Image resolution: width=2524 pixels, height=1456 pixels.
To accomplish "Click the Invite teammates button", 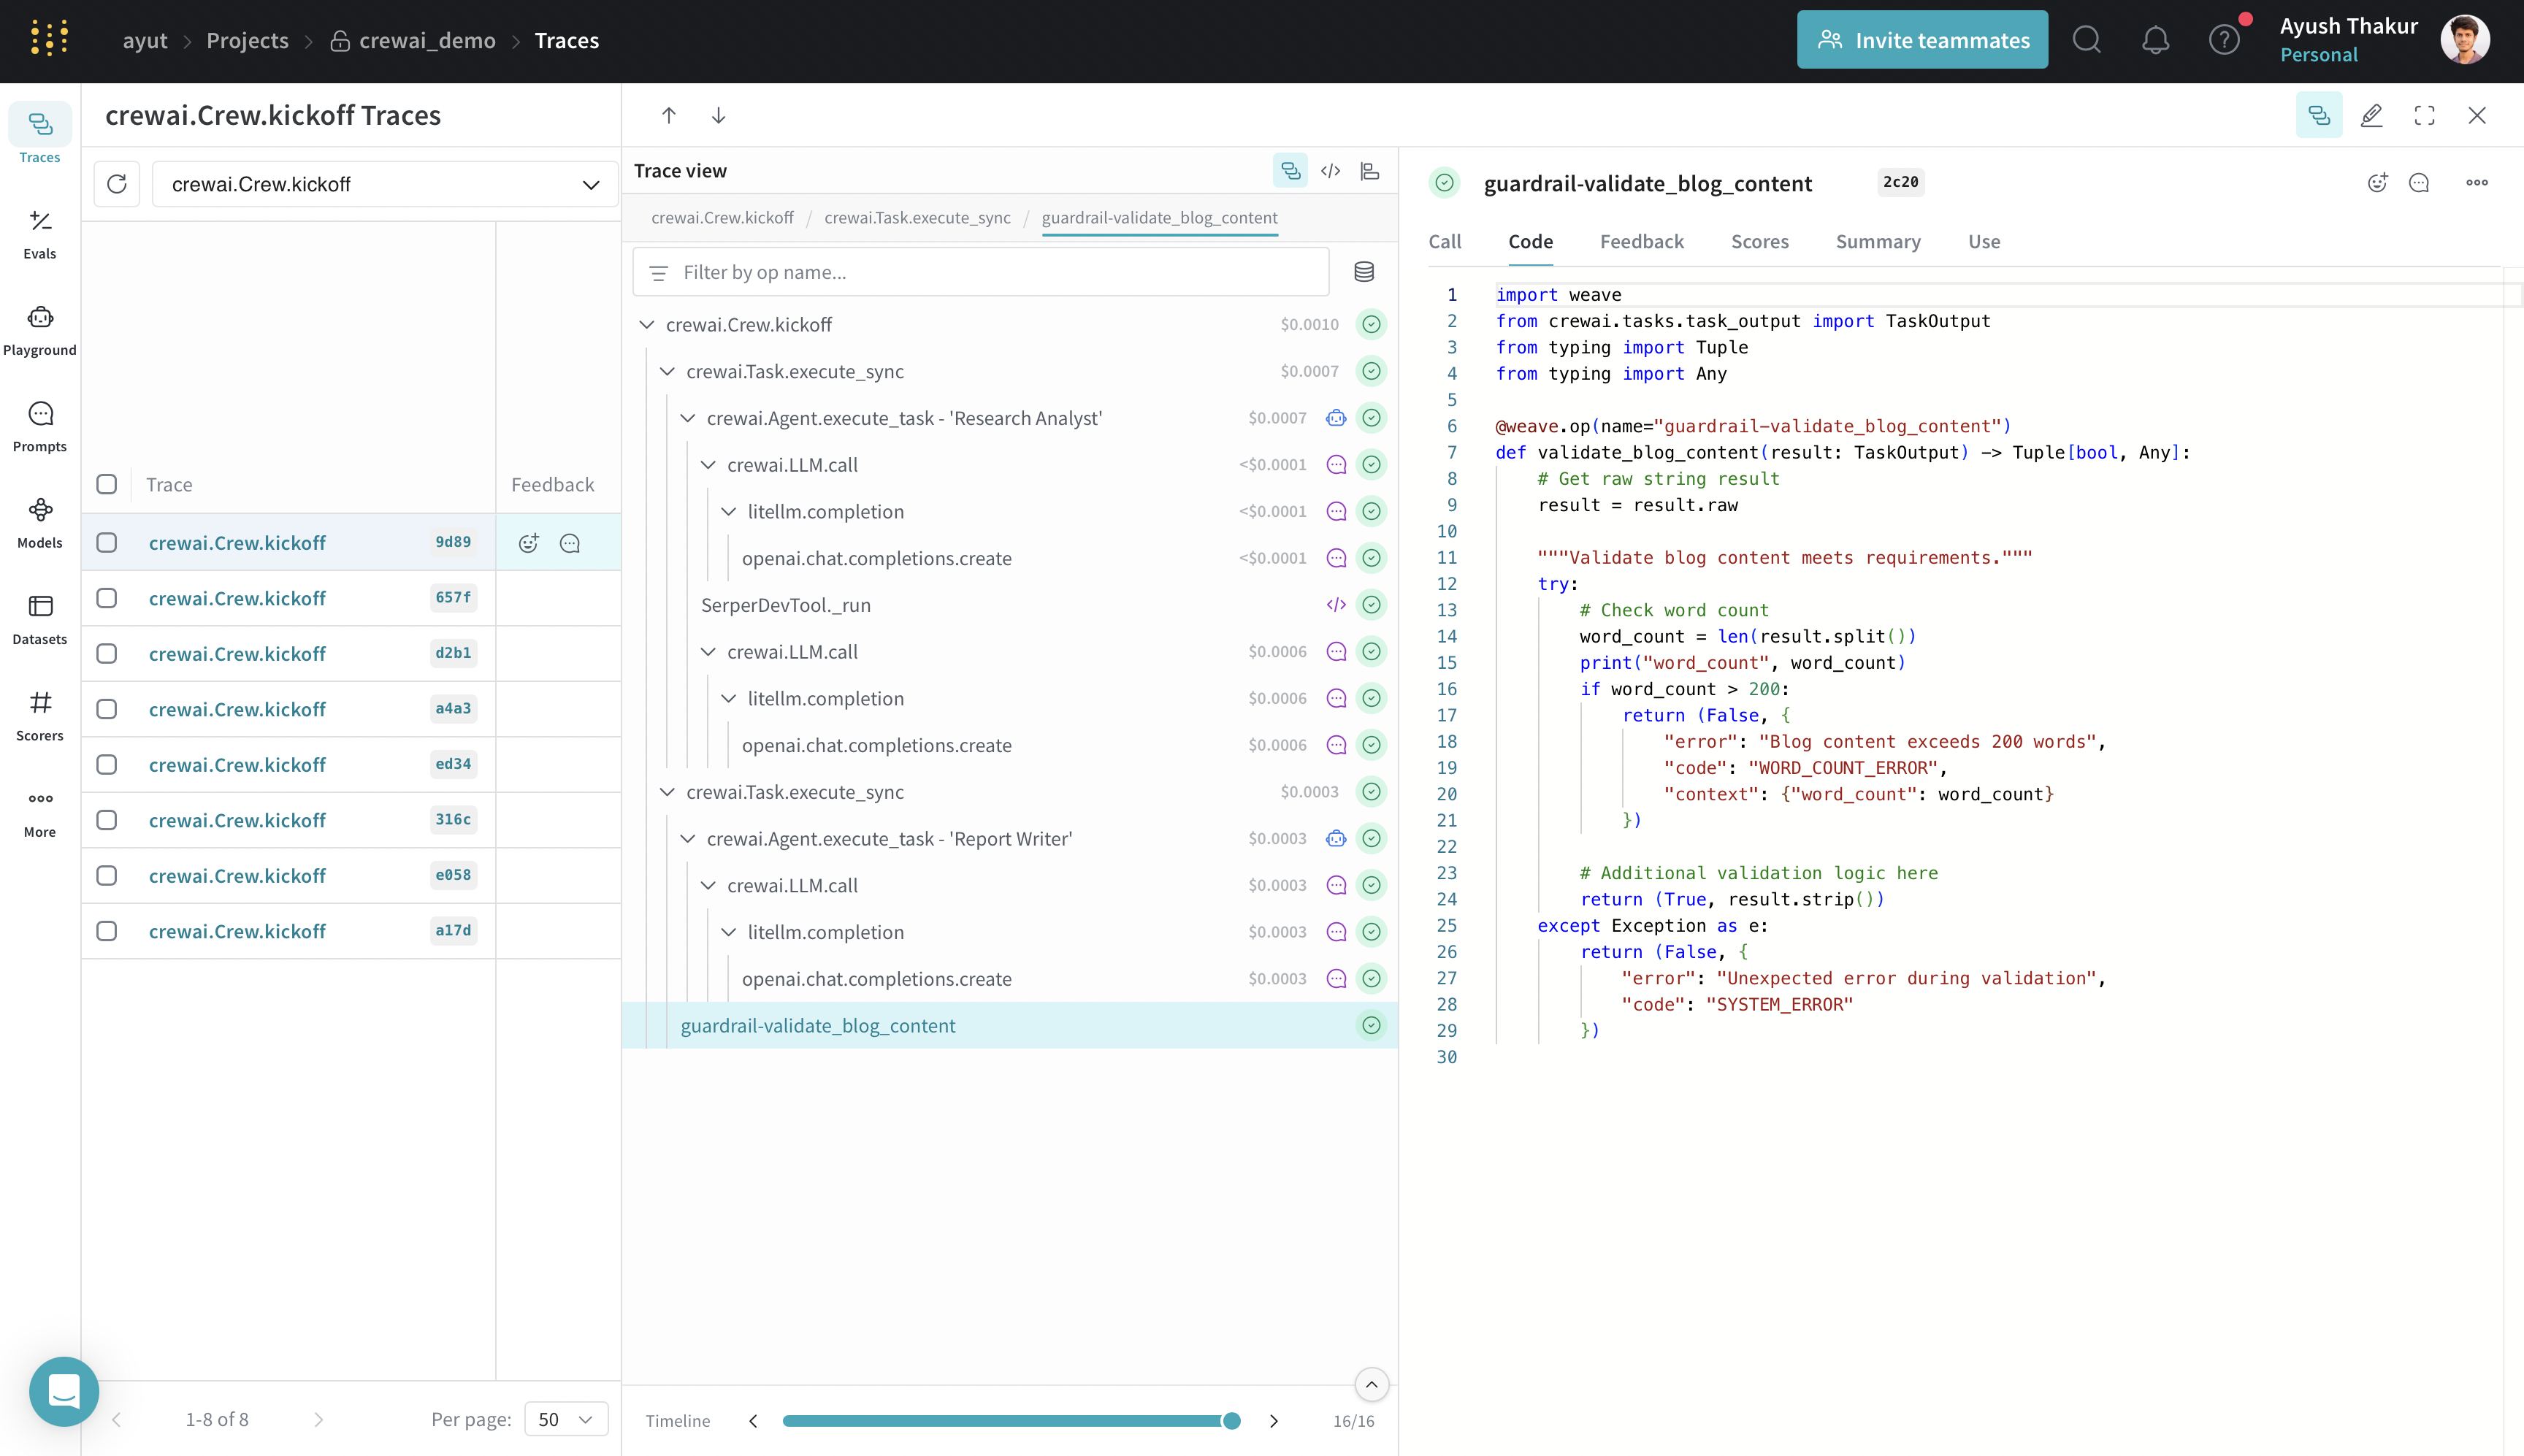I will [x=1922, y=41].
